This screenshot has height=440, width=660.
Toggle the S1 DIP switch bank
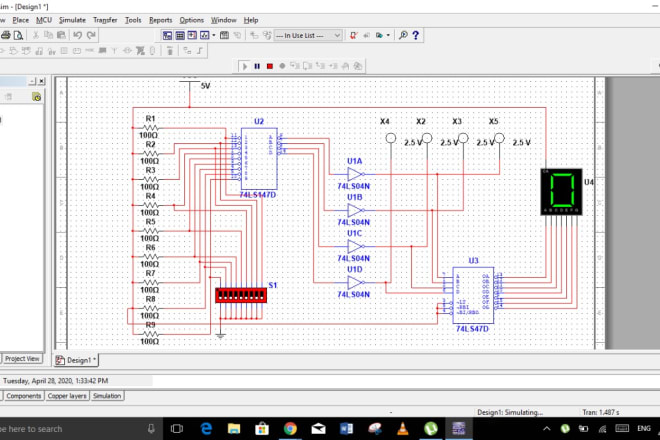coord(241,295)
